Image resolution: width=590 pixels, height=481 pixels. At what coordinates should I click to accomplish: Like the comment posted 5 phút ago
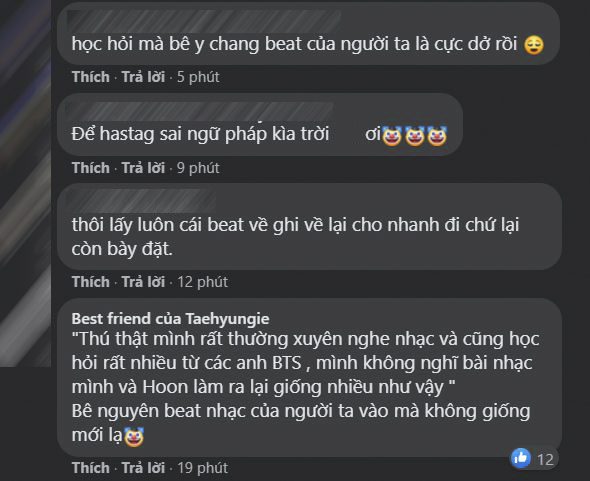click(91, 77)
